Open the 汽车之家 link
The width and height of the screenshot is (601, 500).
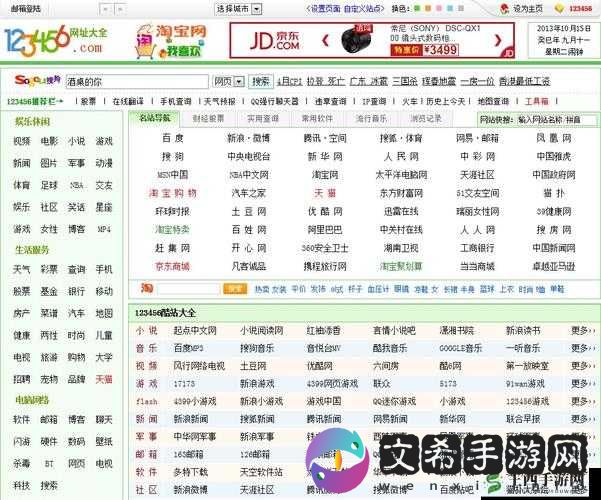click(x=248, y=193)
